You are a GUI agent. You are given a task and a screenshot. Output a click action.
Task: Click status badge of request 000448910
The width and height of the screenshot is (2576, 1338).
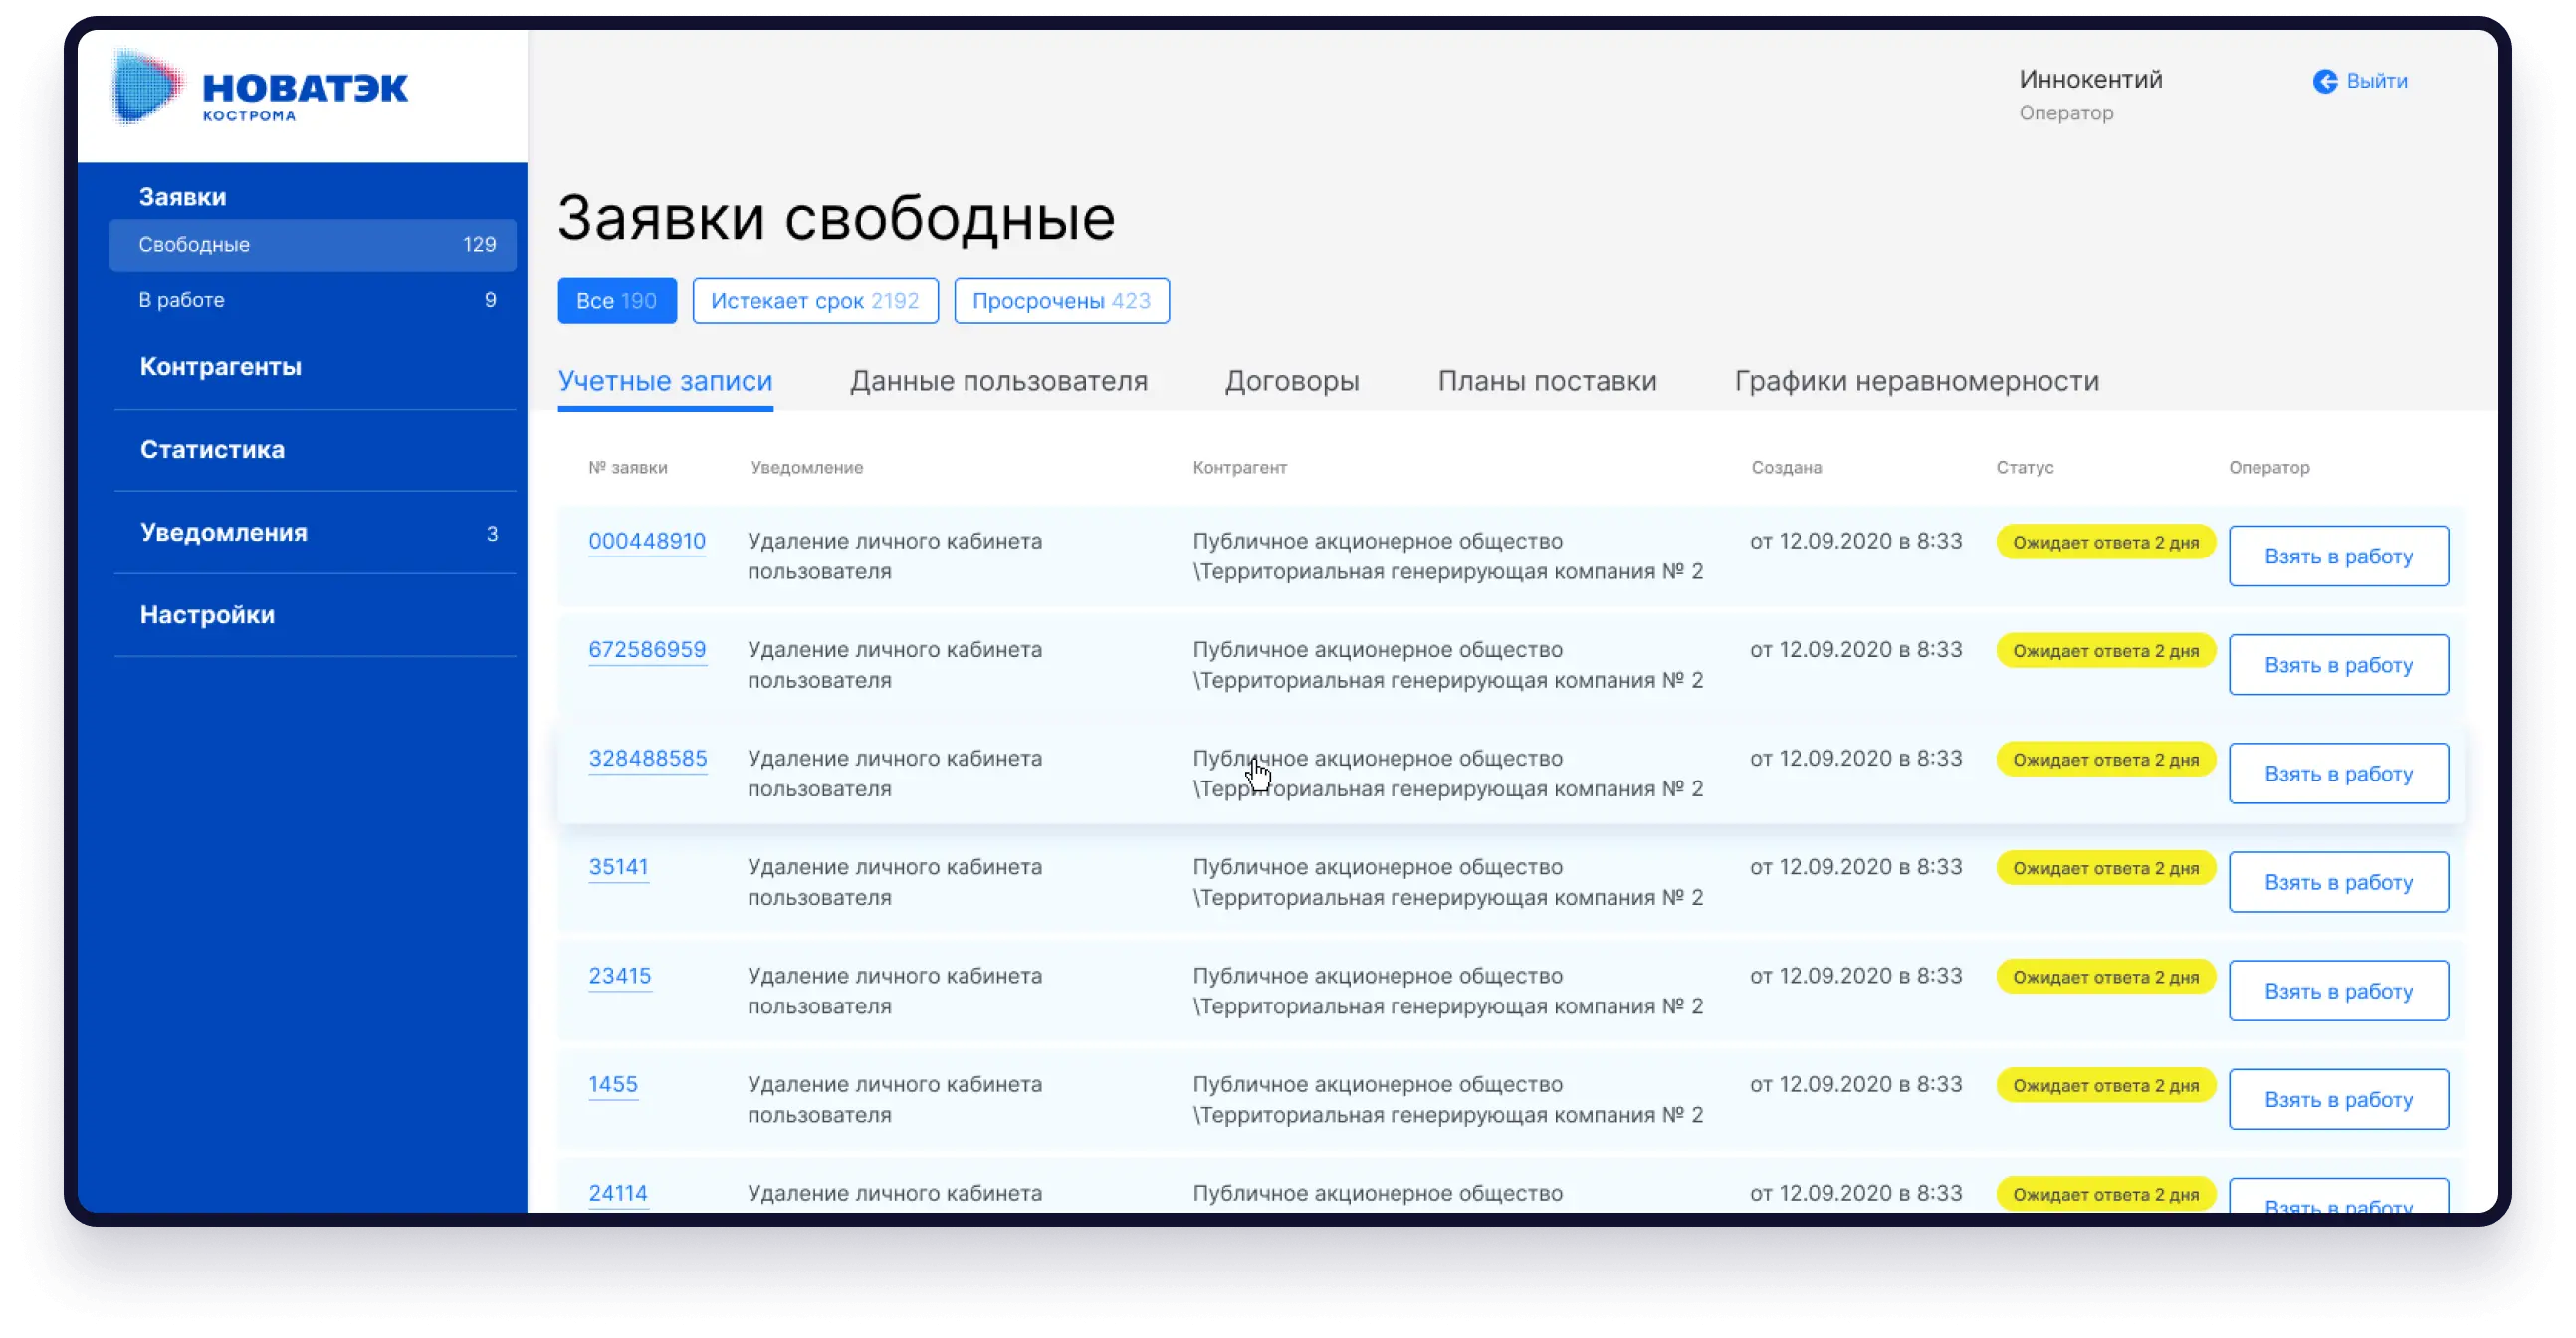(x=2105, y=543)
